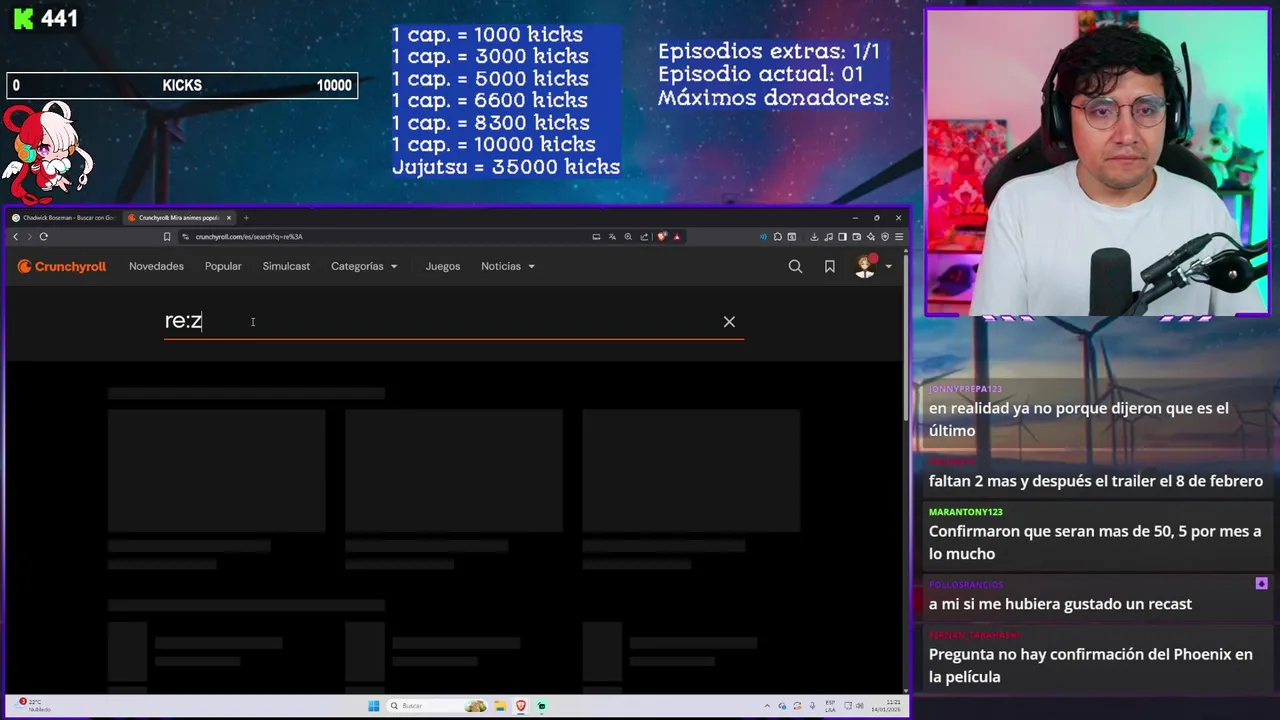Open the Windows Start button
The image size is (1280, 720).
[374, 706]
